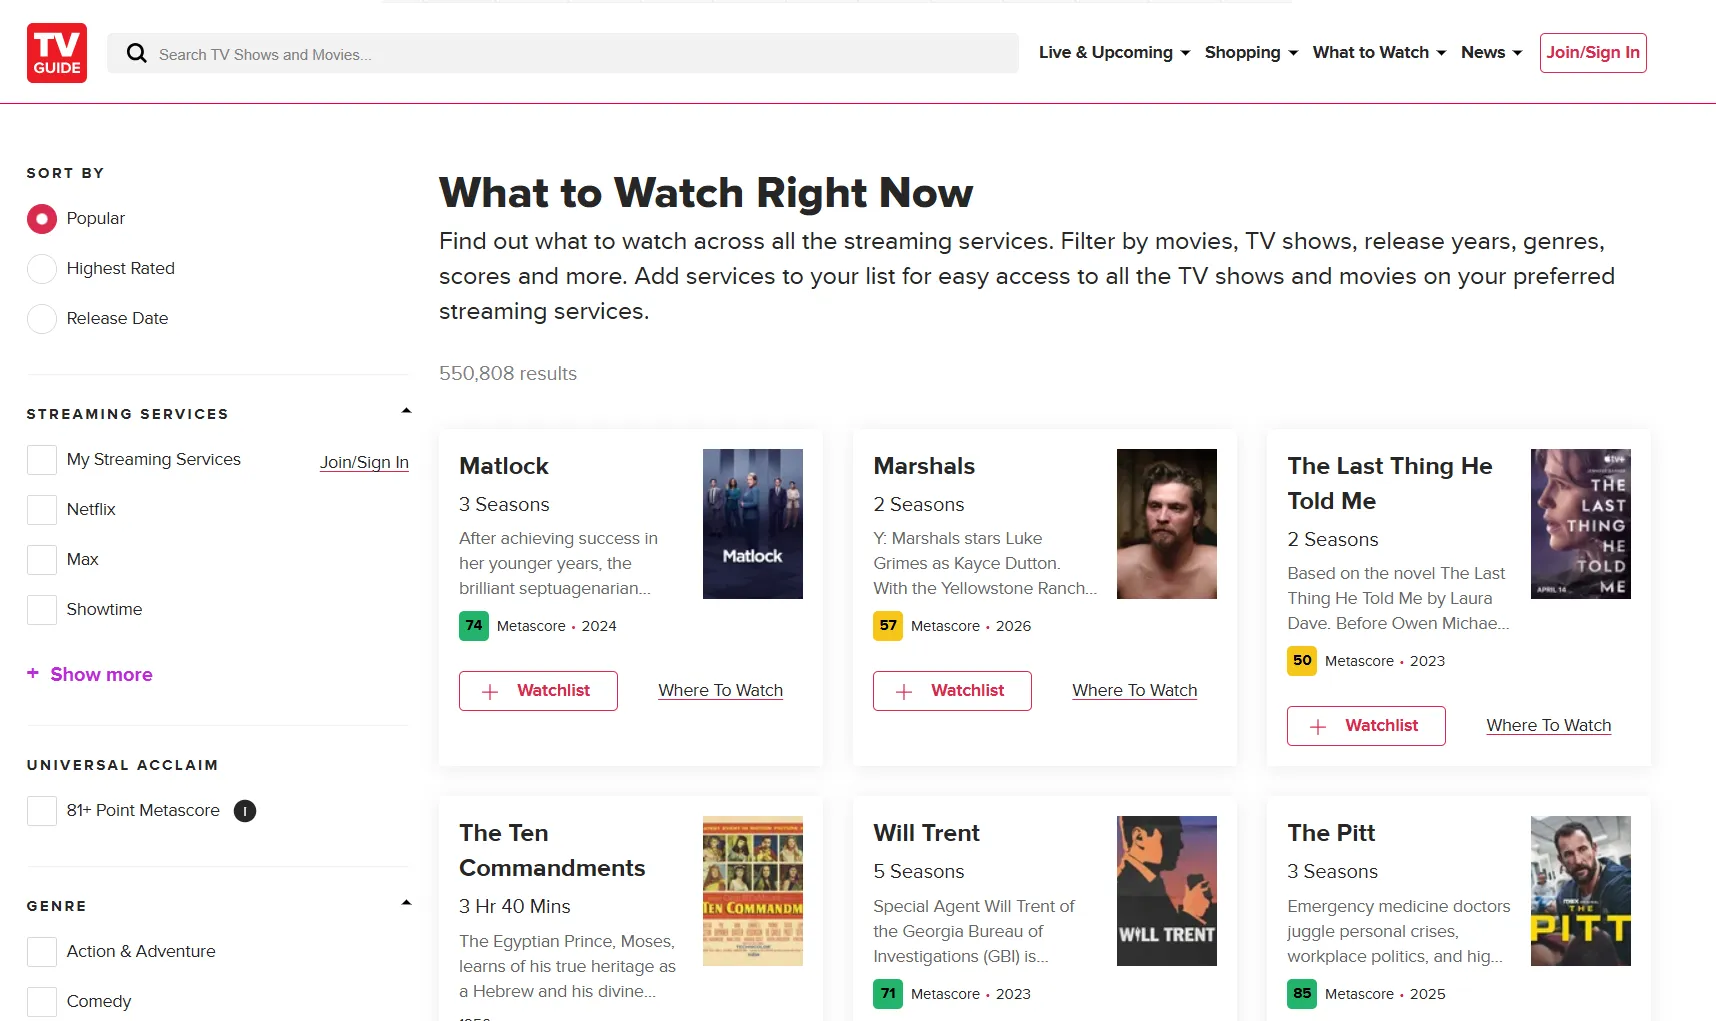Enable the Netflix streaming service filter
The height and width of the screenshot is (1021, 1716).
(x=41, y=509)
